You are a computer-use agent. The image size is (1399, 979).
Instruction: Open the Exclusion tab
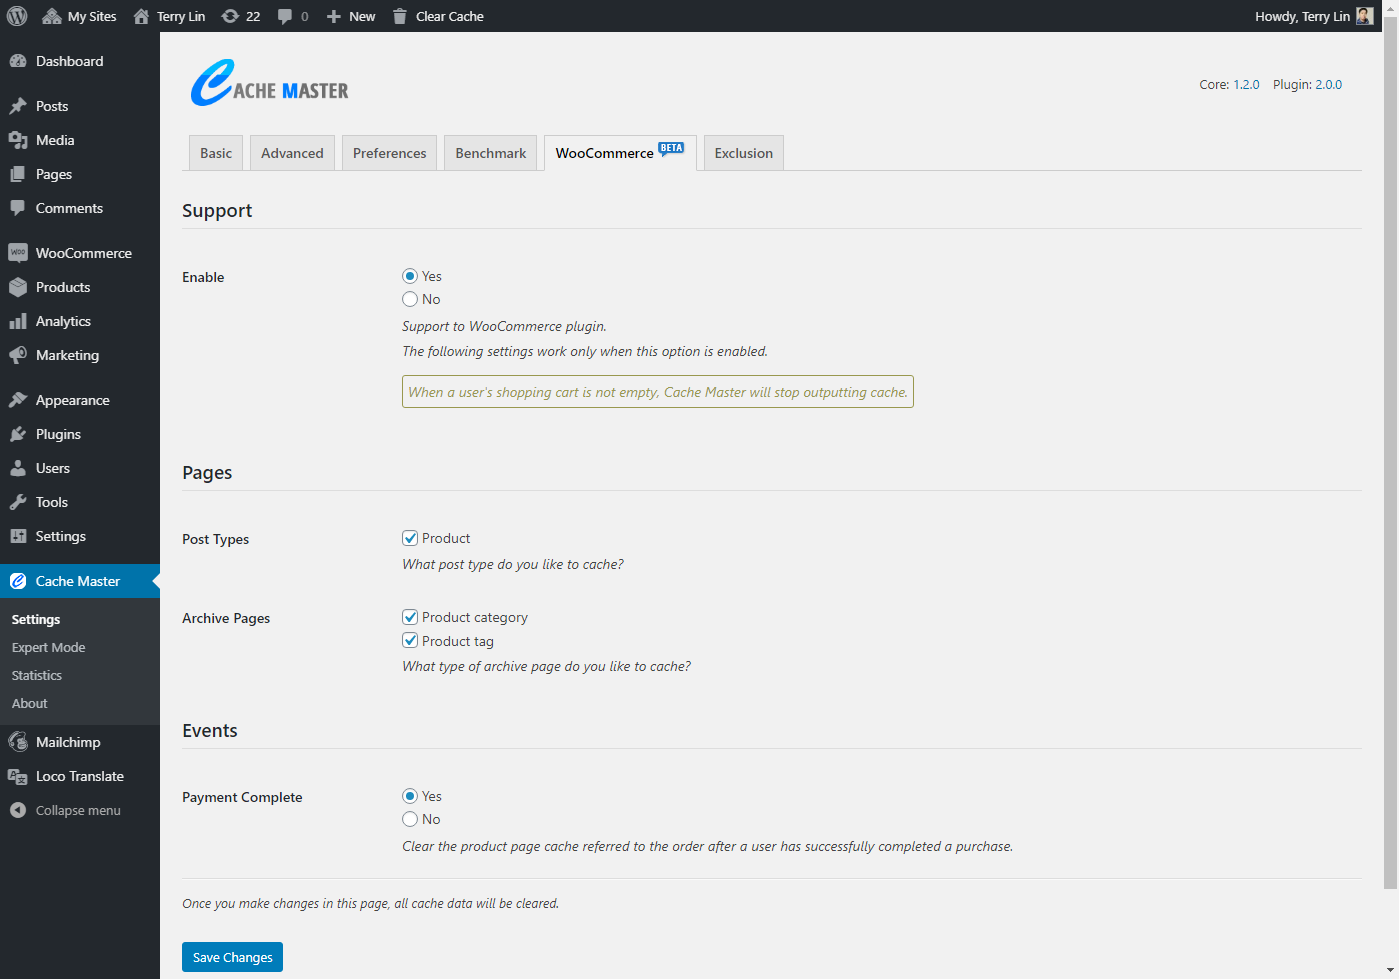pyautogui.click(x=743, y=153)
